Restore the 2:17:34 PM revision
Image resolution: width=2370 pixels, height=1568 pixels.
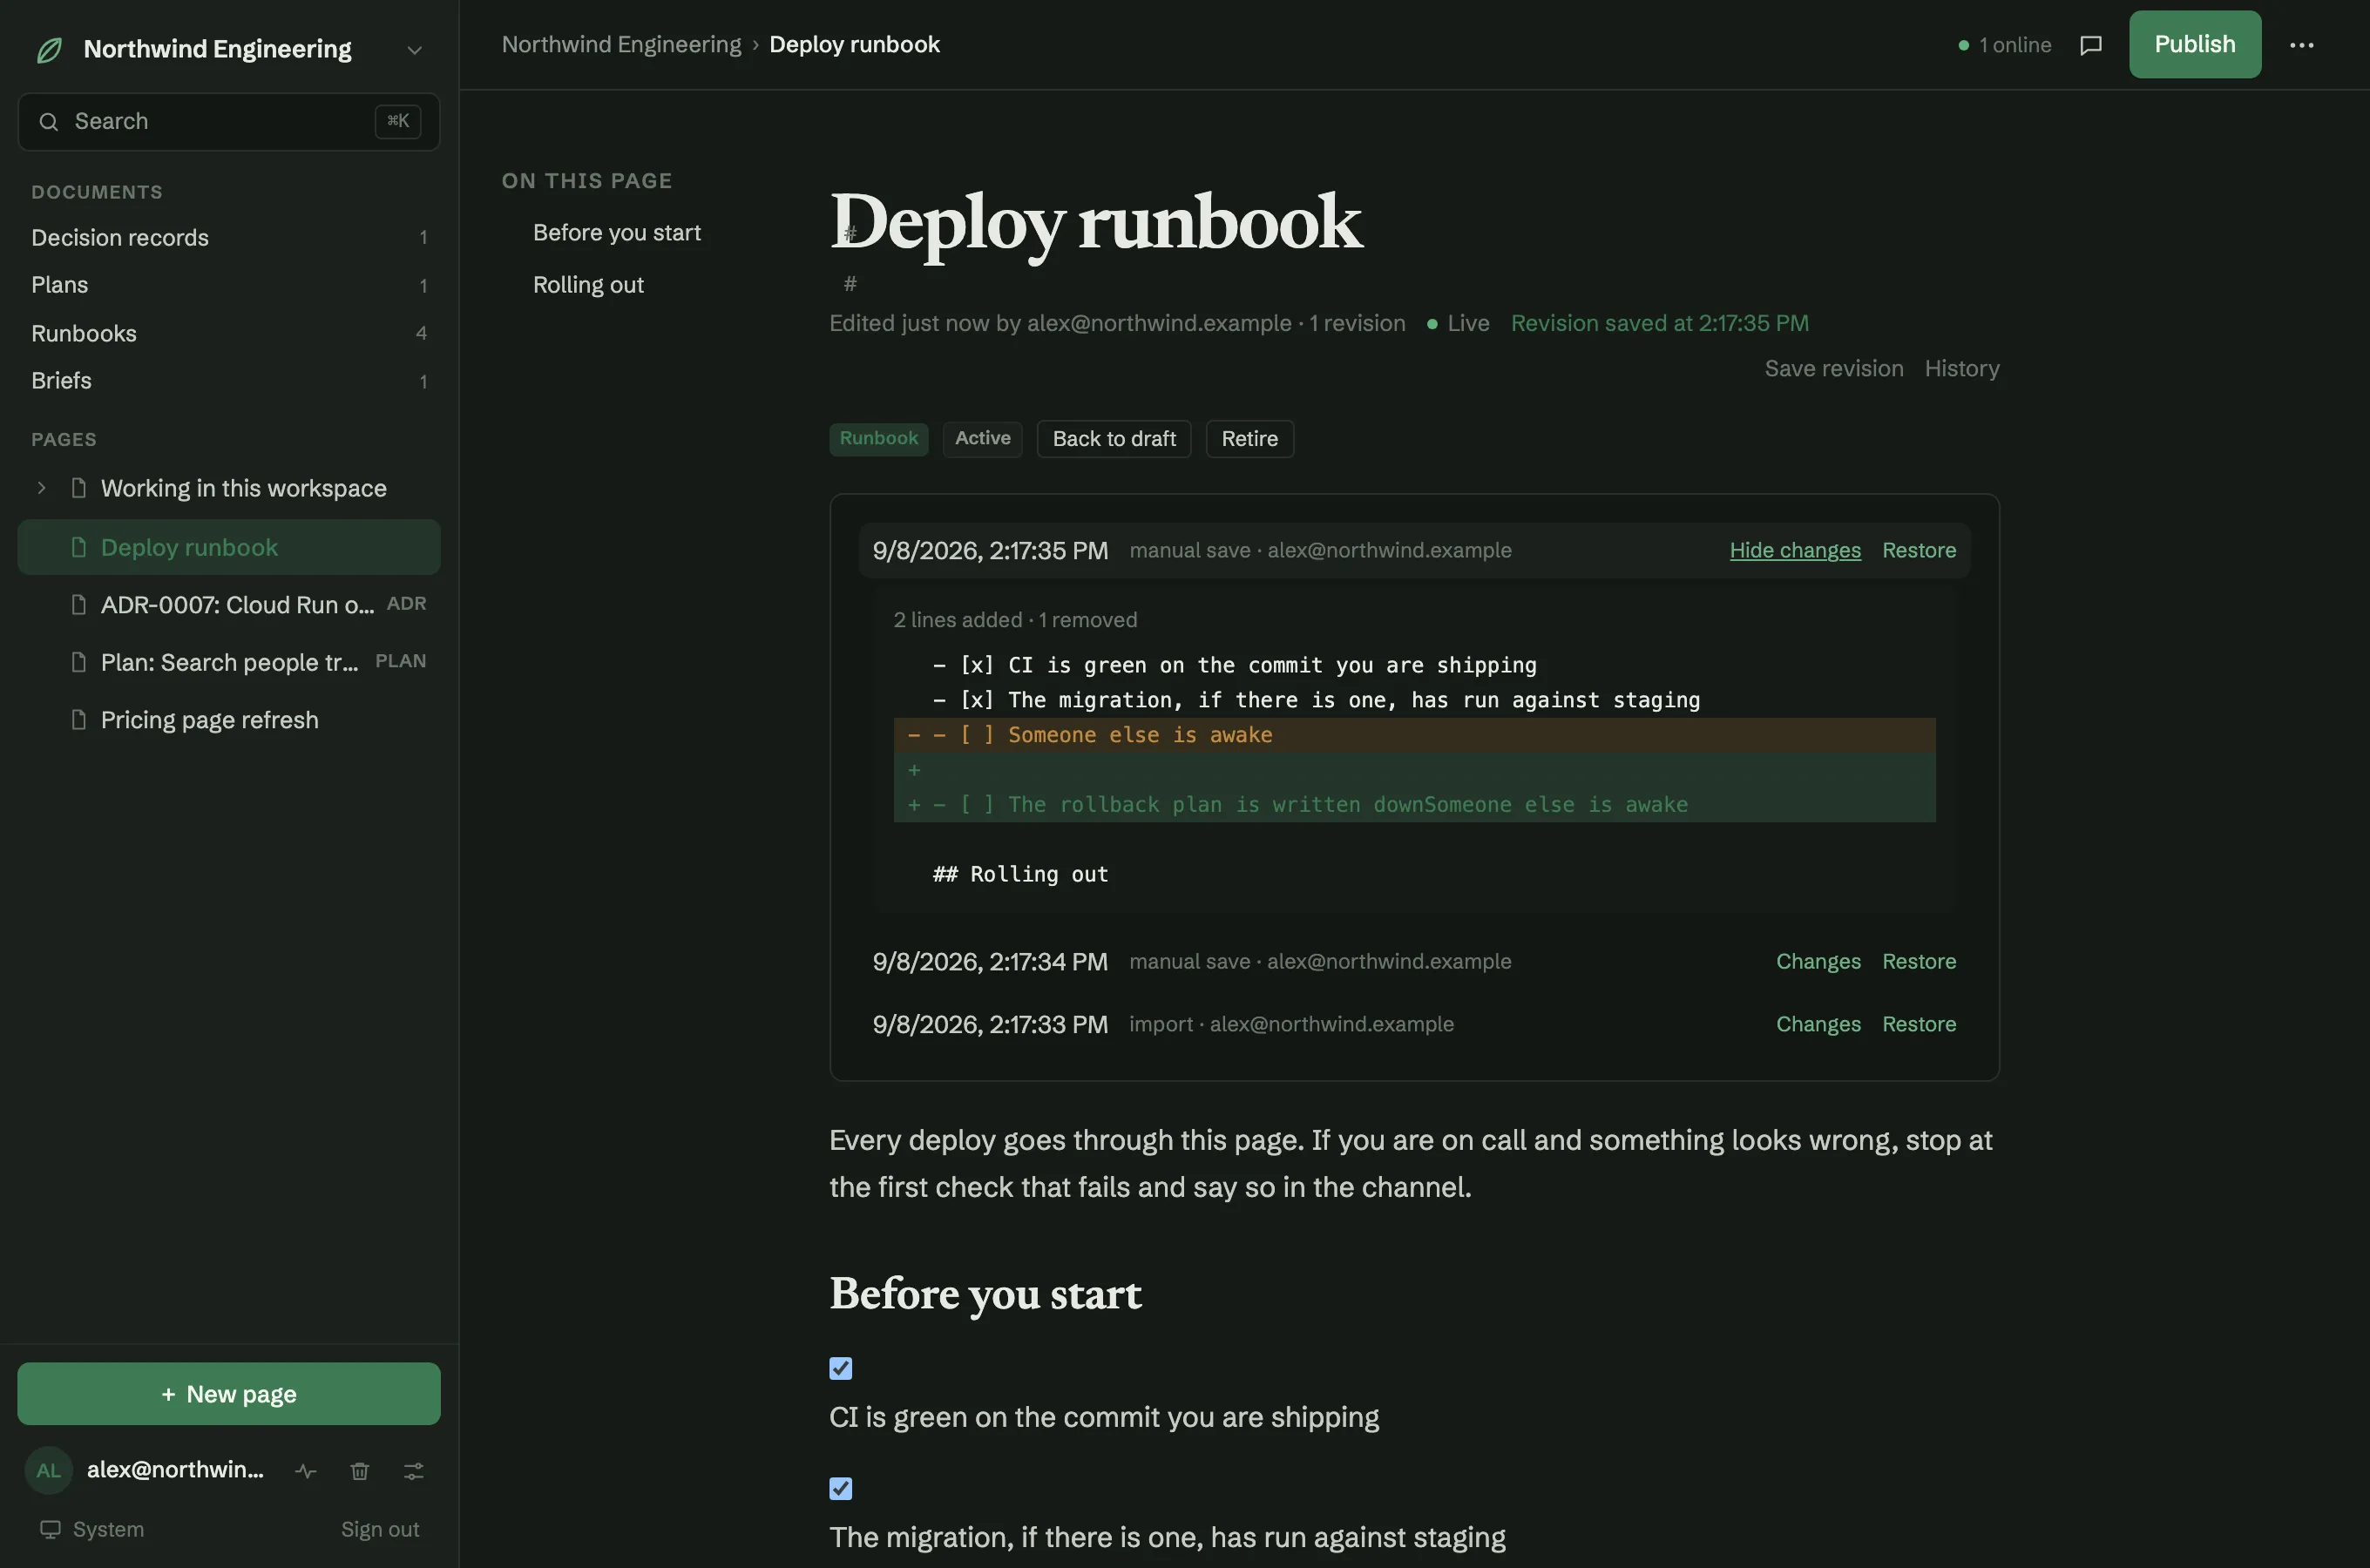pyautogui.click(x=1919, y=961)
